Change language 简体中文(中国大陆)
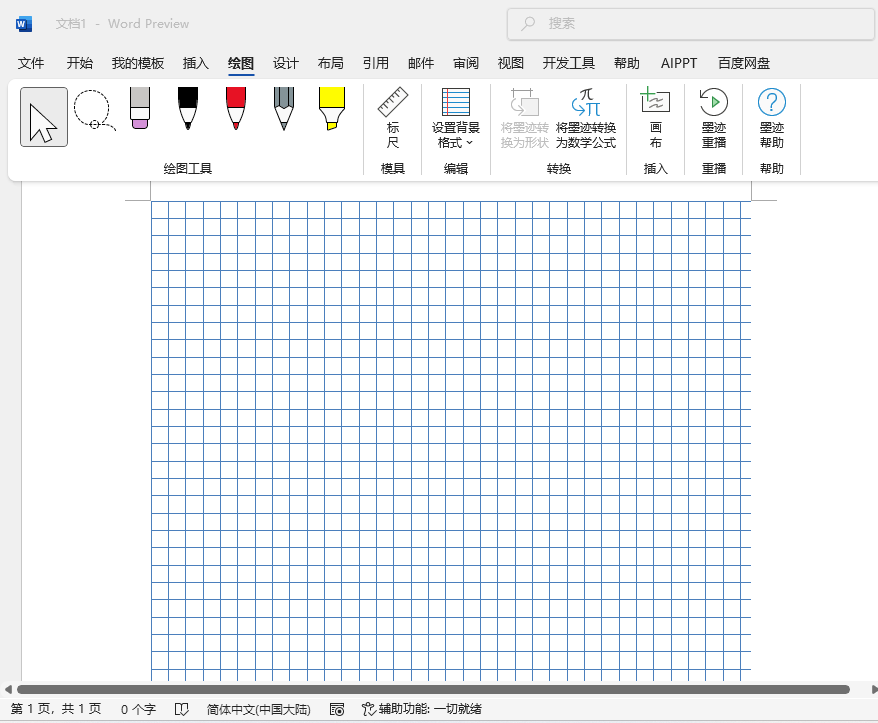This screenshot has height=723, width=878. [x=258, y=710]
